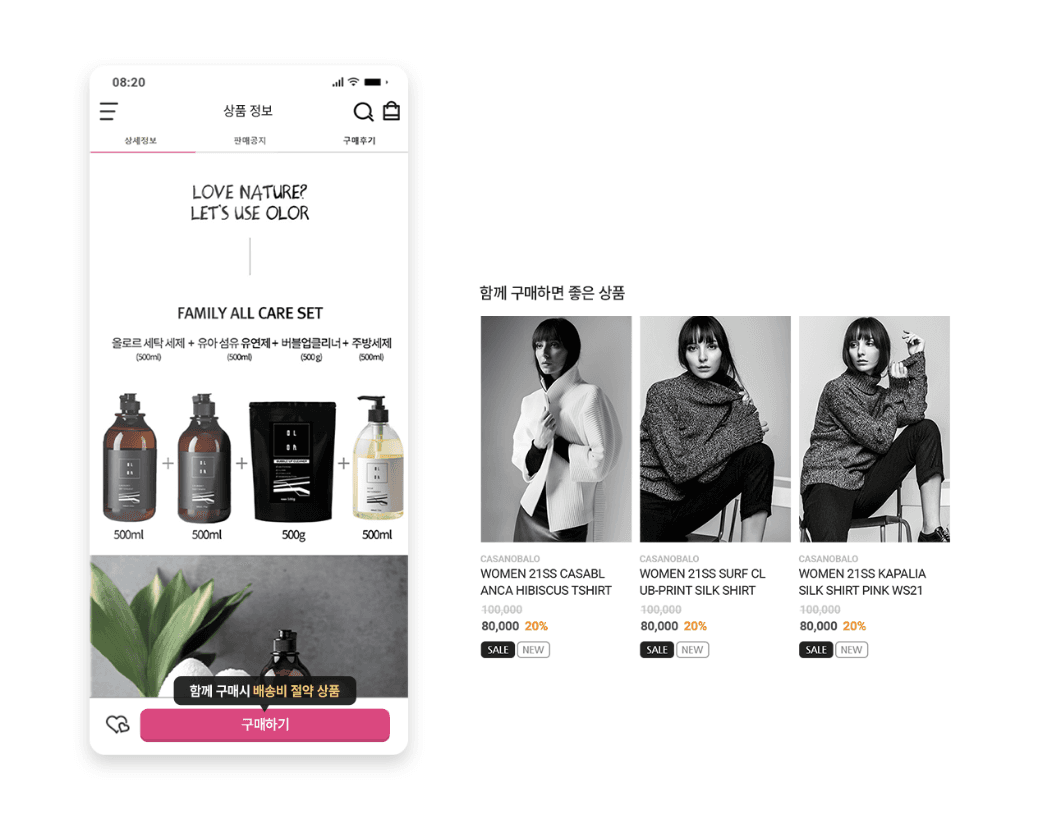Tap the heart wishlist icon
The image size is (1038, 819).
118,724
